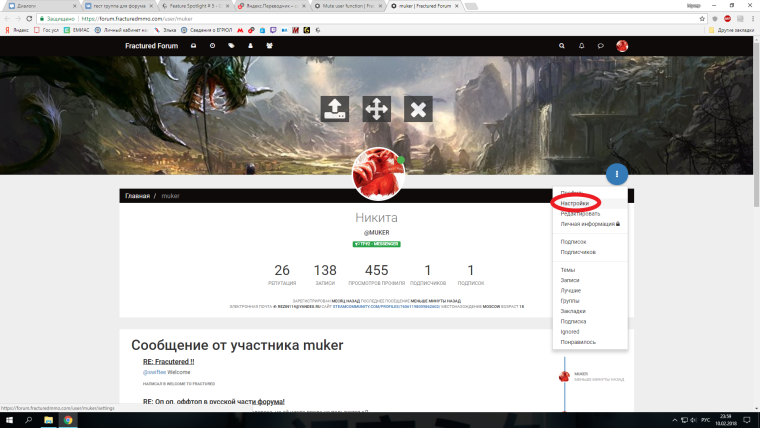Switch to the Feature Spotlight browser tab
Screen dimensions: 760x428
pyautogui.click(x=196, y=6)
